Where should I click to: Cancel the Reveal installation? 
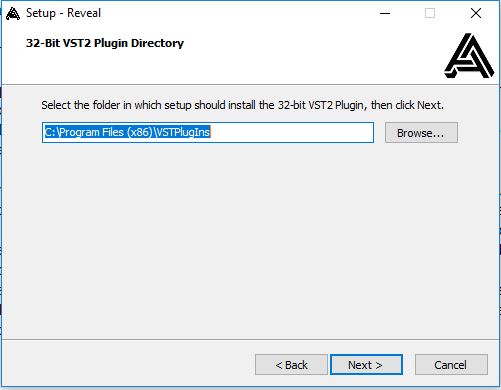451,365
